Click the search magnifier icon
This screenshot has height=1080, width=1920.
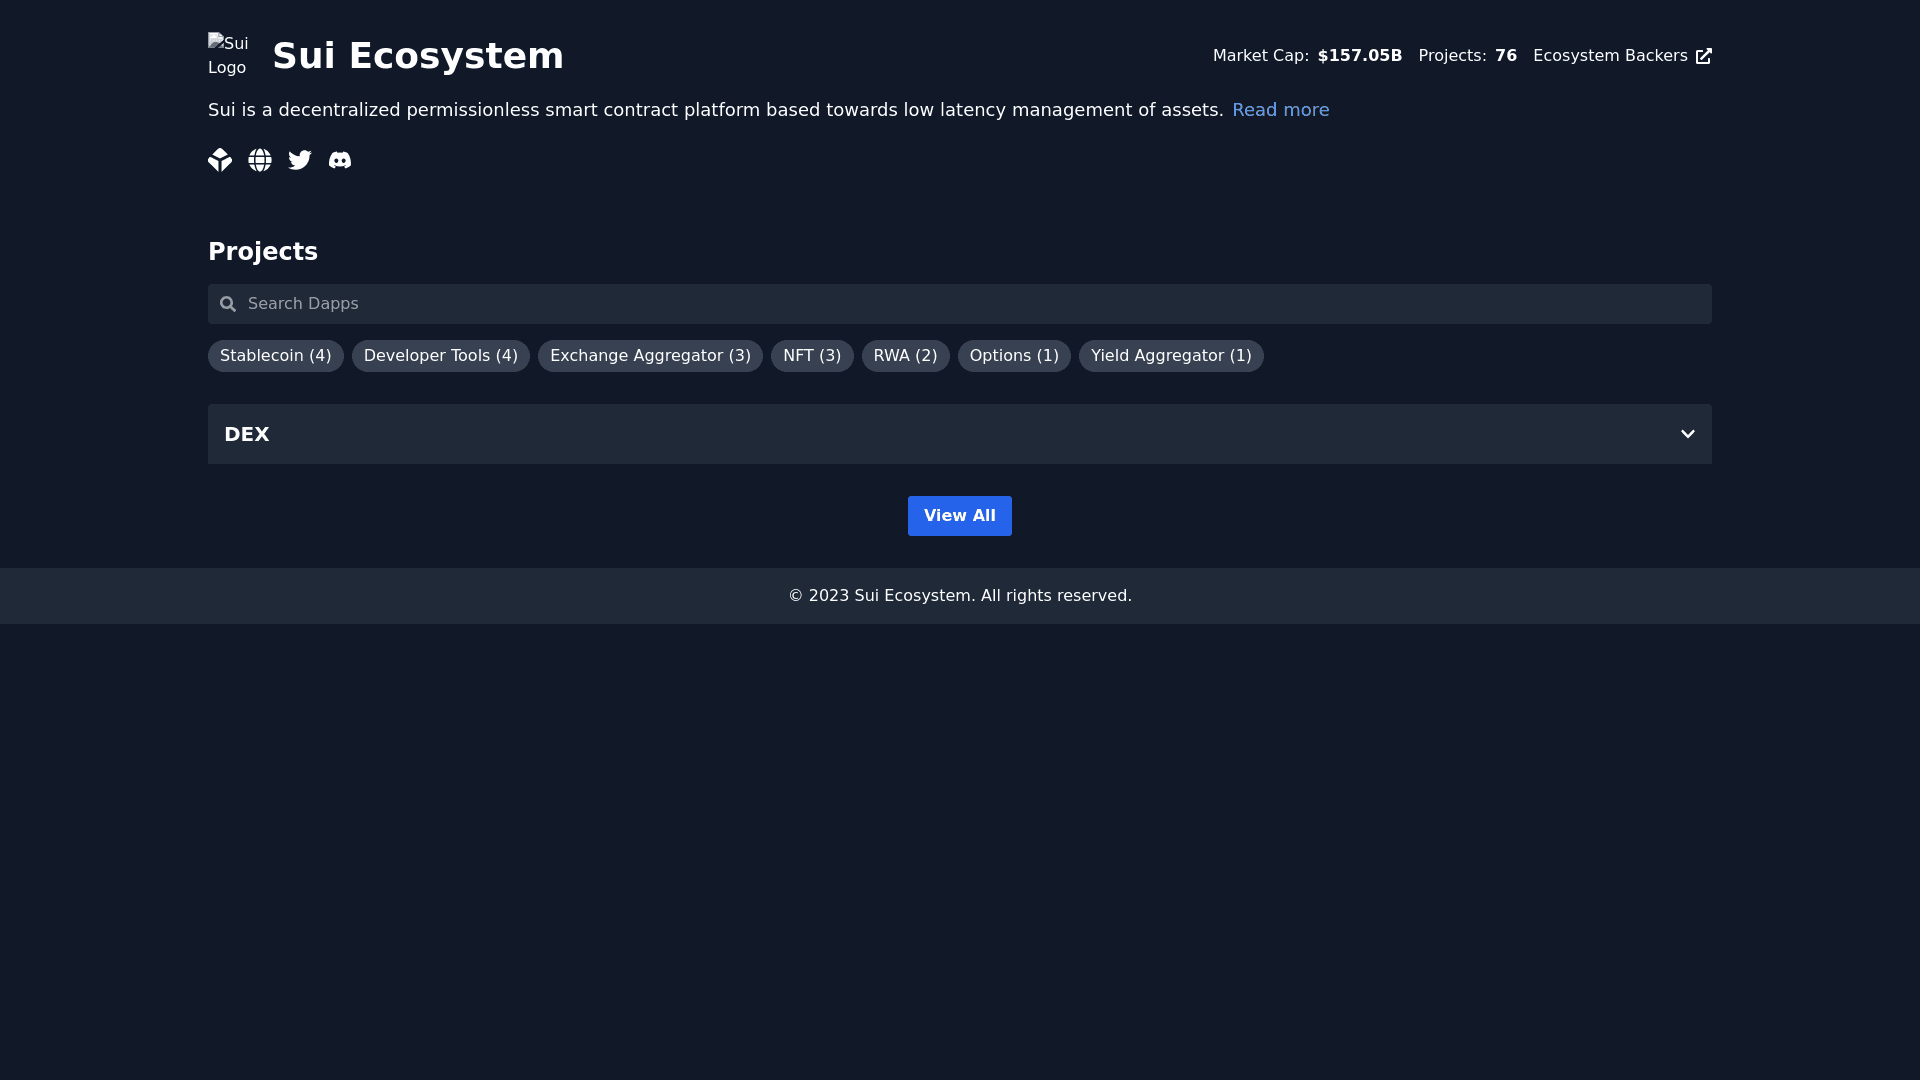coord(228,304)
